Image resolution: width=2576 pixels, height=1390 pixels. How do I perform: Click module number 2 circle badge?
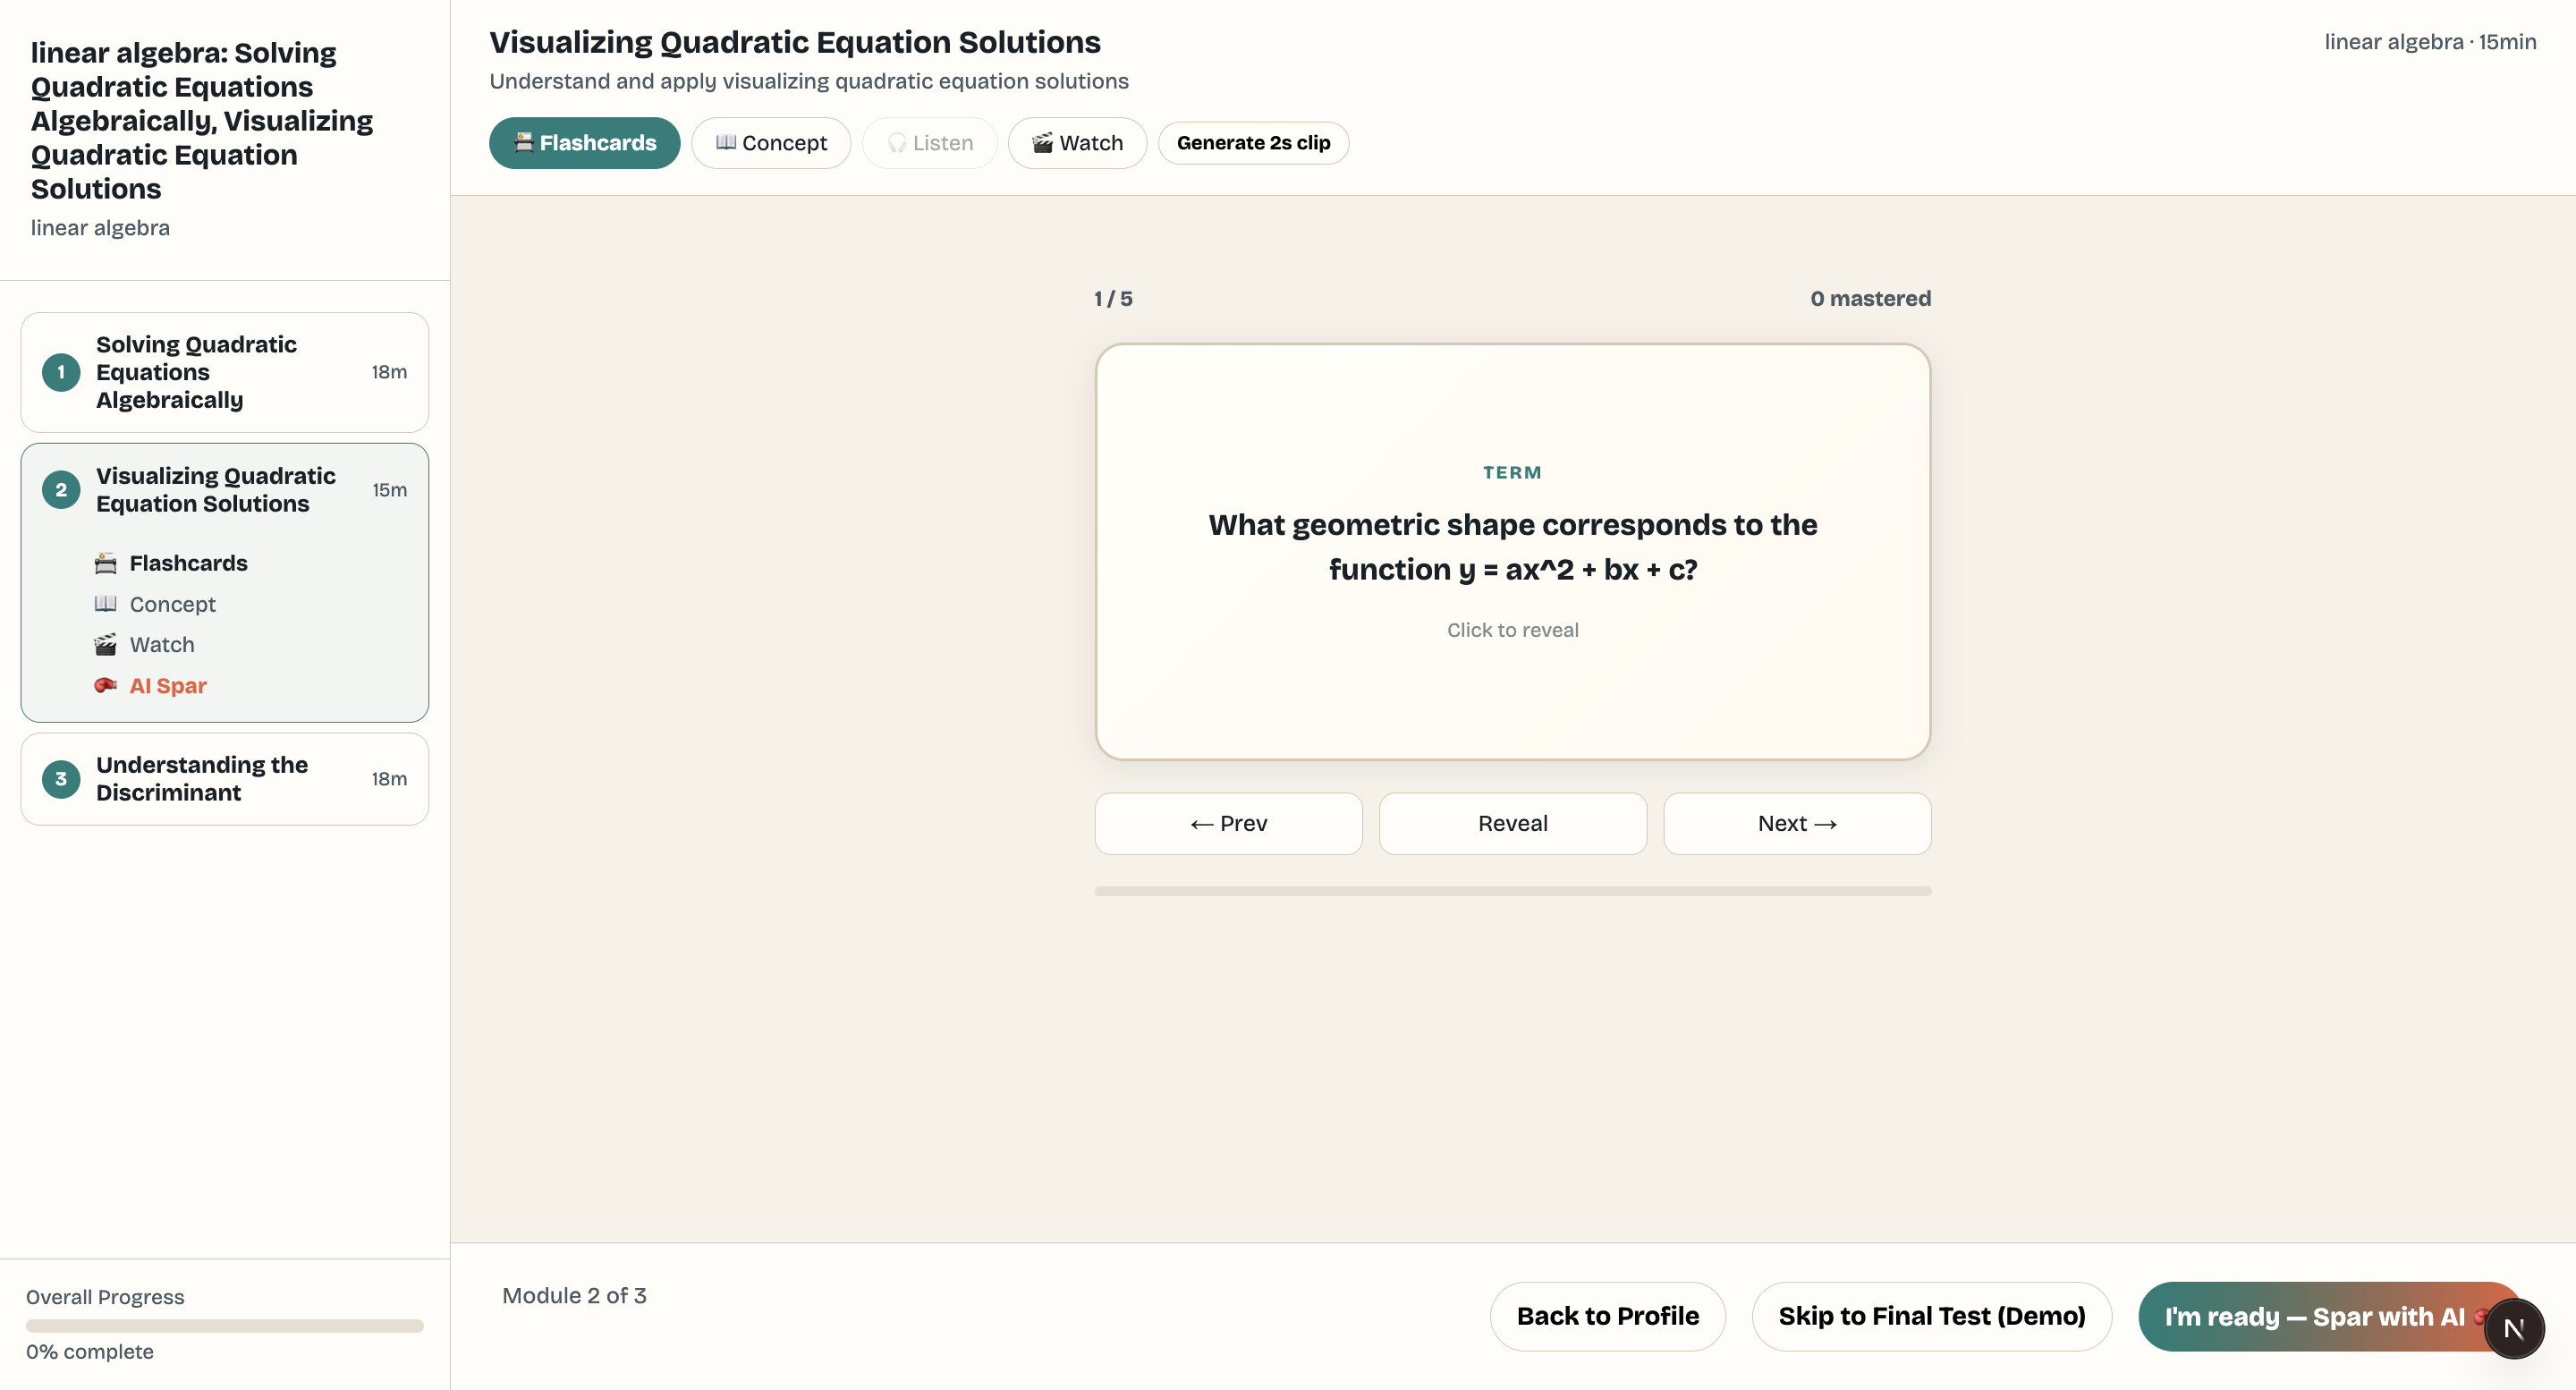click(x=61, y=490)
